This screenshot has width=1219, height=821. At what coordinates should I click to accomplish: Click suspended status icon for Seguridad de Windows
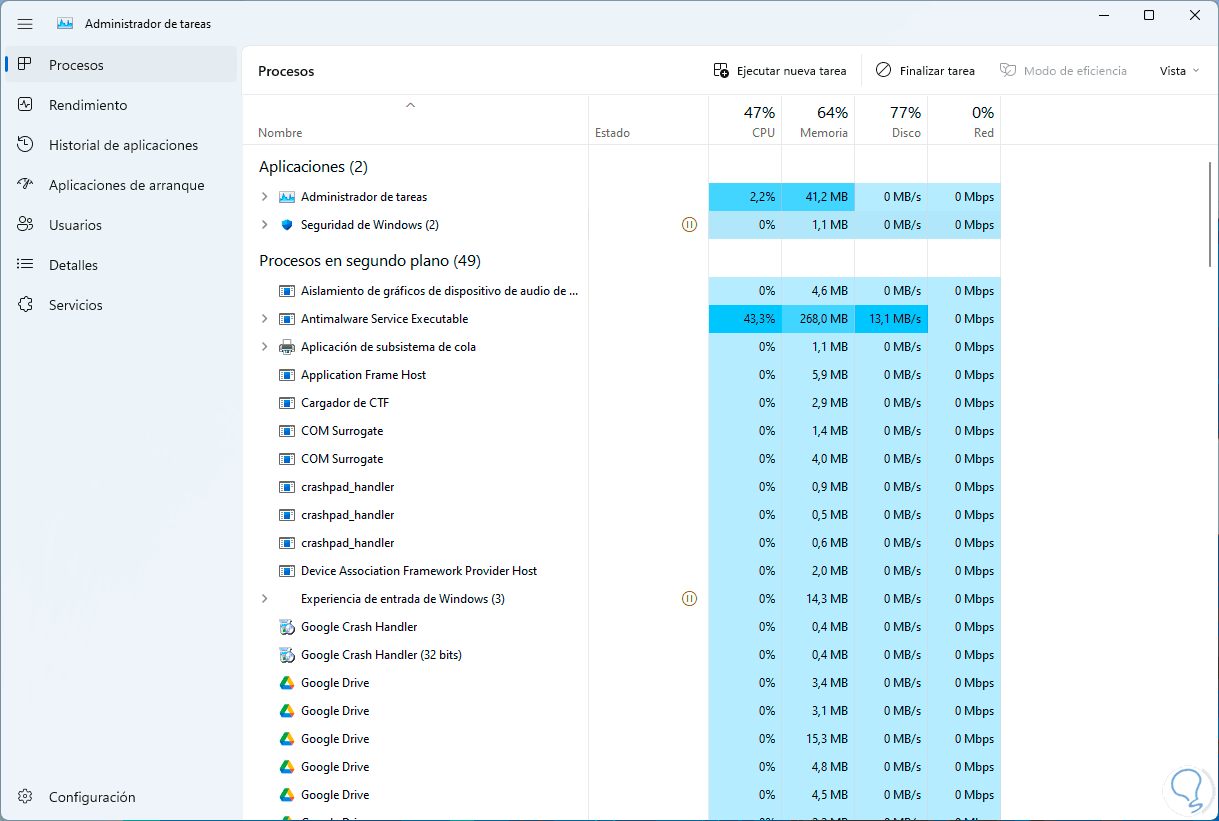click(689, 225)
